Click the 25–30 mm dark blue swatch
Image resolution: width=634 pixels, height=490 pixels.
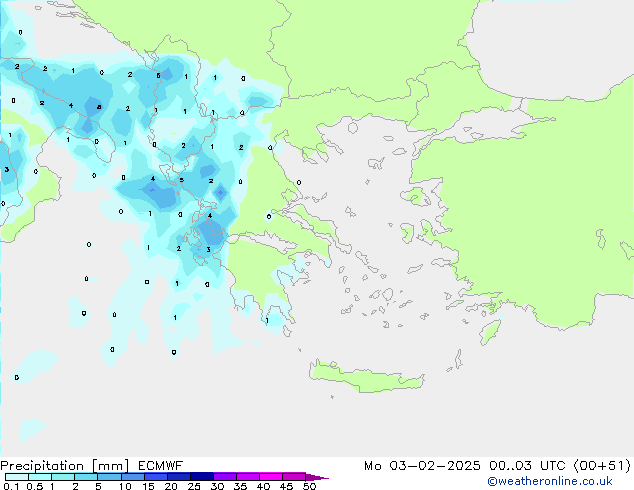201,477
